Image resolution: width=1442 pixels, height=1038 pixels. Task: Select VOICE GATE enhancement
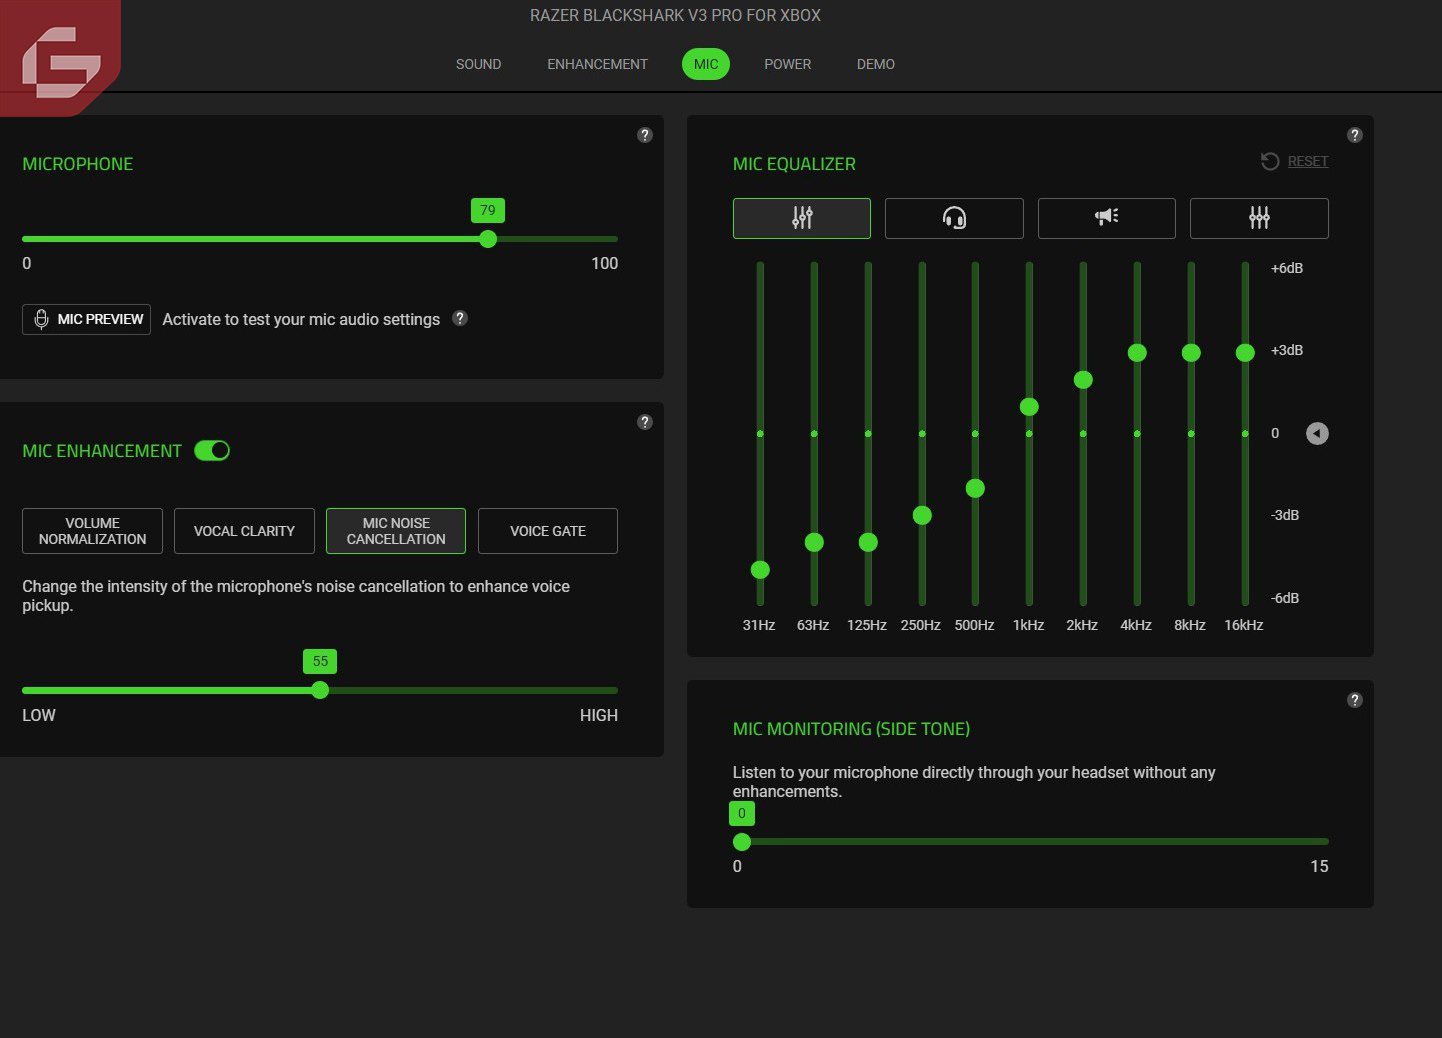[548, 531]
